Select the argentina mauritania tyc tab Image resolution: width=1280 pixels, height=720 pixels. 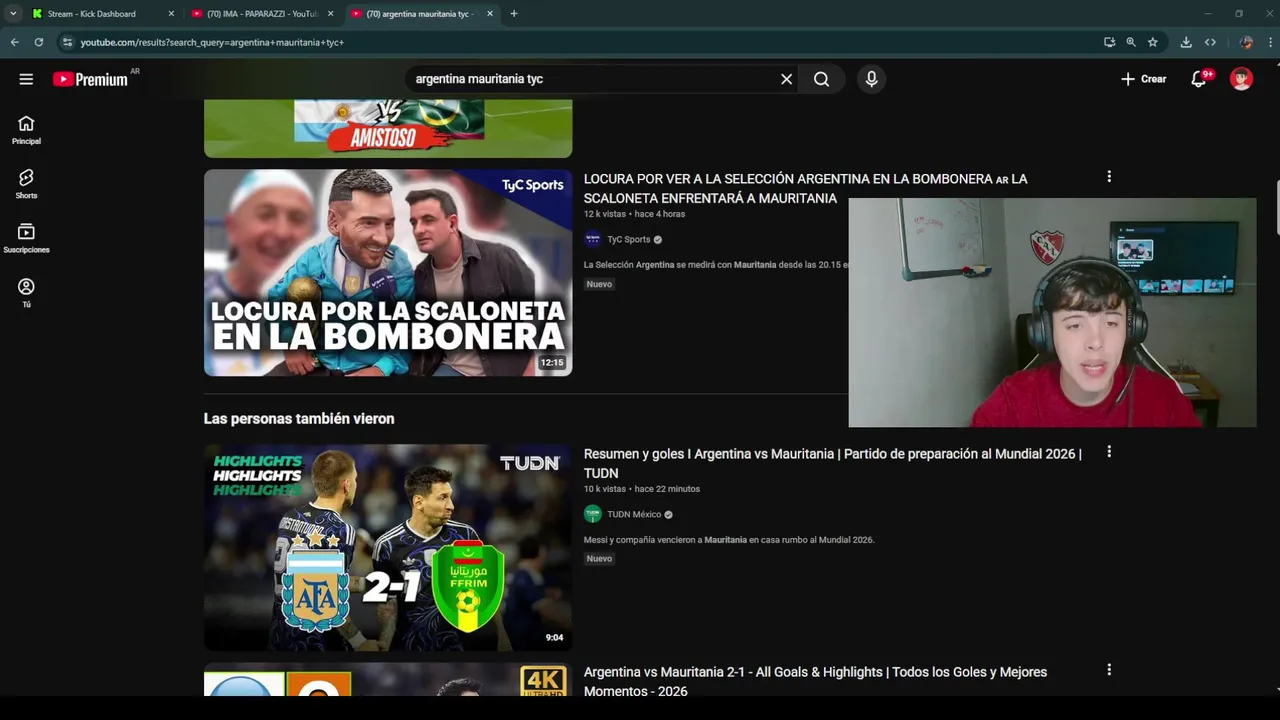coord(422,14)
